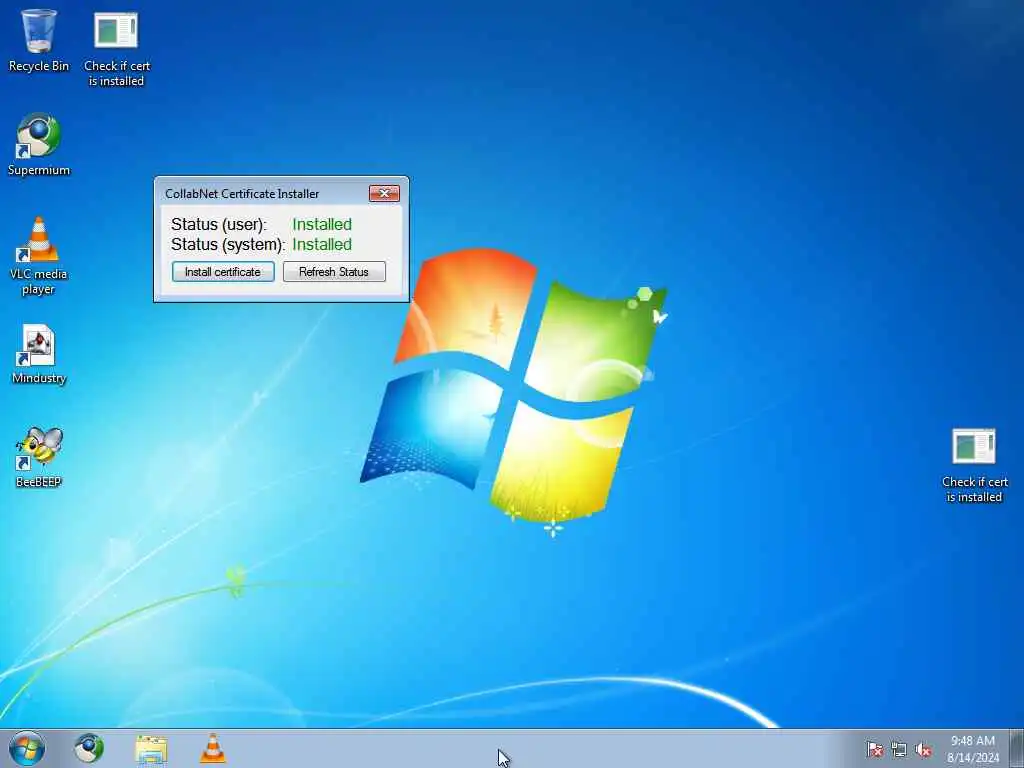Launch Supermium from the taskbar
The width and height of the screenshot is (1024, 768).
point(89,748)
